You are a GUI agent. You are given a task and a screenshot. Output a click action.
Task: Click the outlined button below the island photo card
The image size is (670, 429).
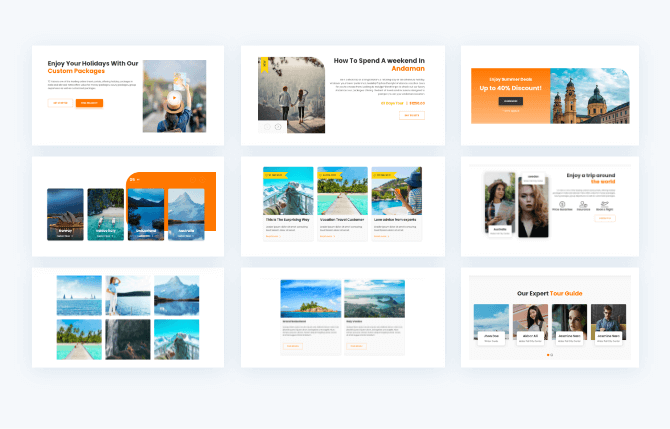click(x=292, y=346)
